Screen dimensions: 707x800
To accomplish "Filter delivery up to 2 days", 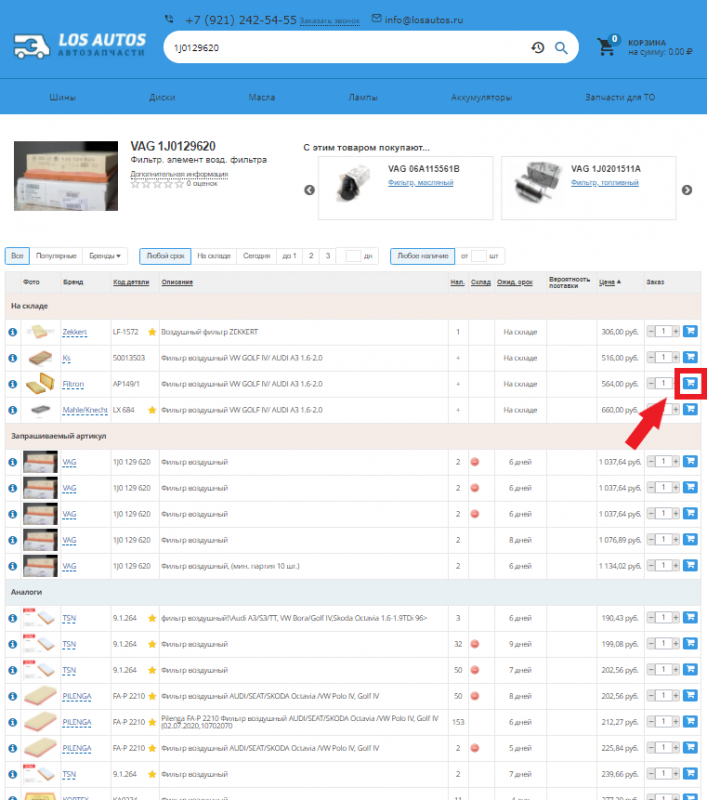I will [311, 256].
